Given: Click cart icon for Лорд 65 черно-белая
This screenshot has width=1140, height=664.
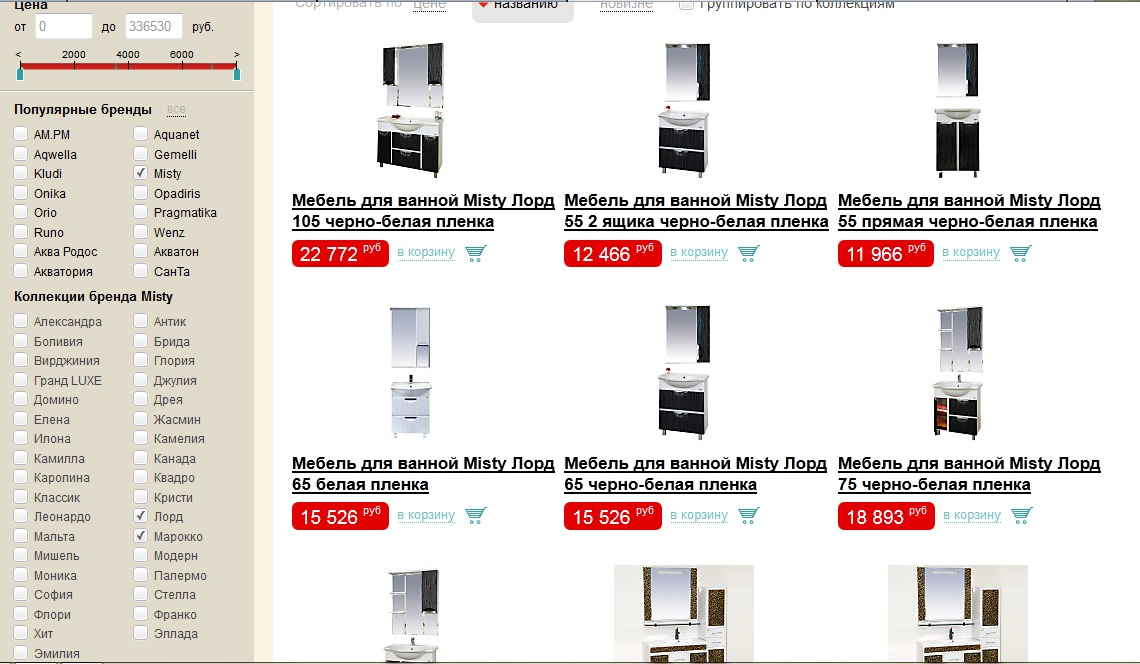Looking at the screenshot, I should (x=748, y=516).
